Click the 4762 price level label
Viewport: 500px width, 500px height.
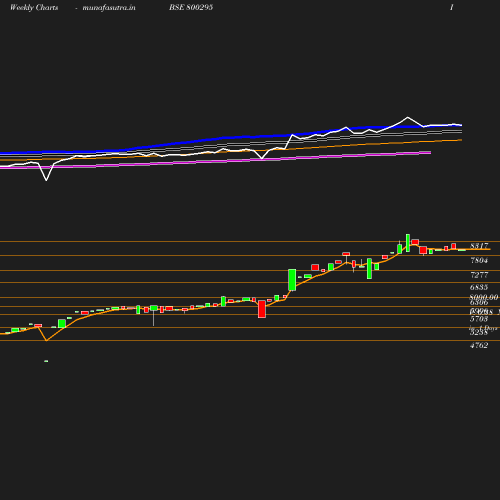[479, 346]
